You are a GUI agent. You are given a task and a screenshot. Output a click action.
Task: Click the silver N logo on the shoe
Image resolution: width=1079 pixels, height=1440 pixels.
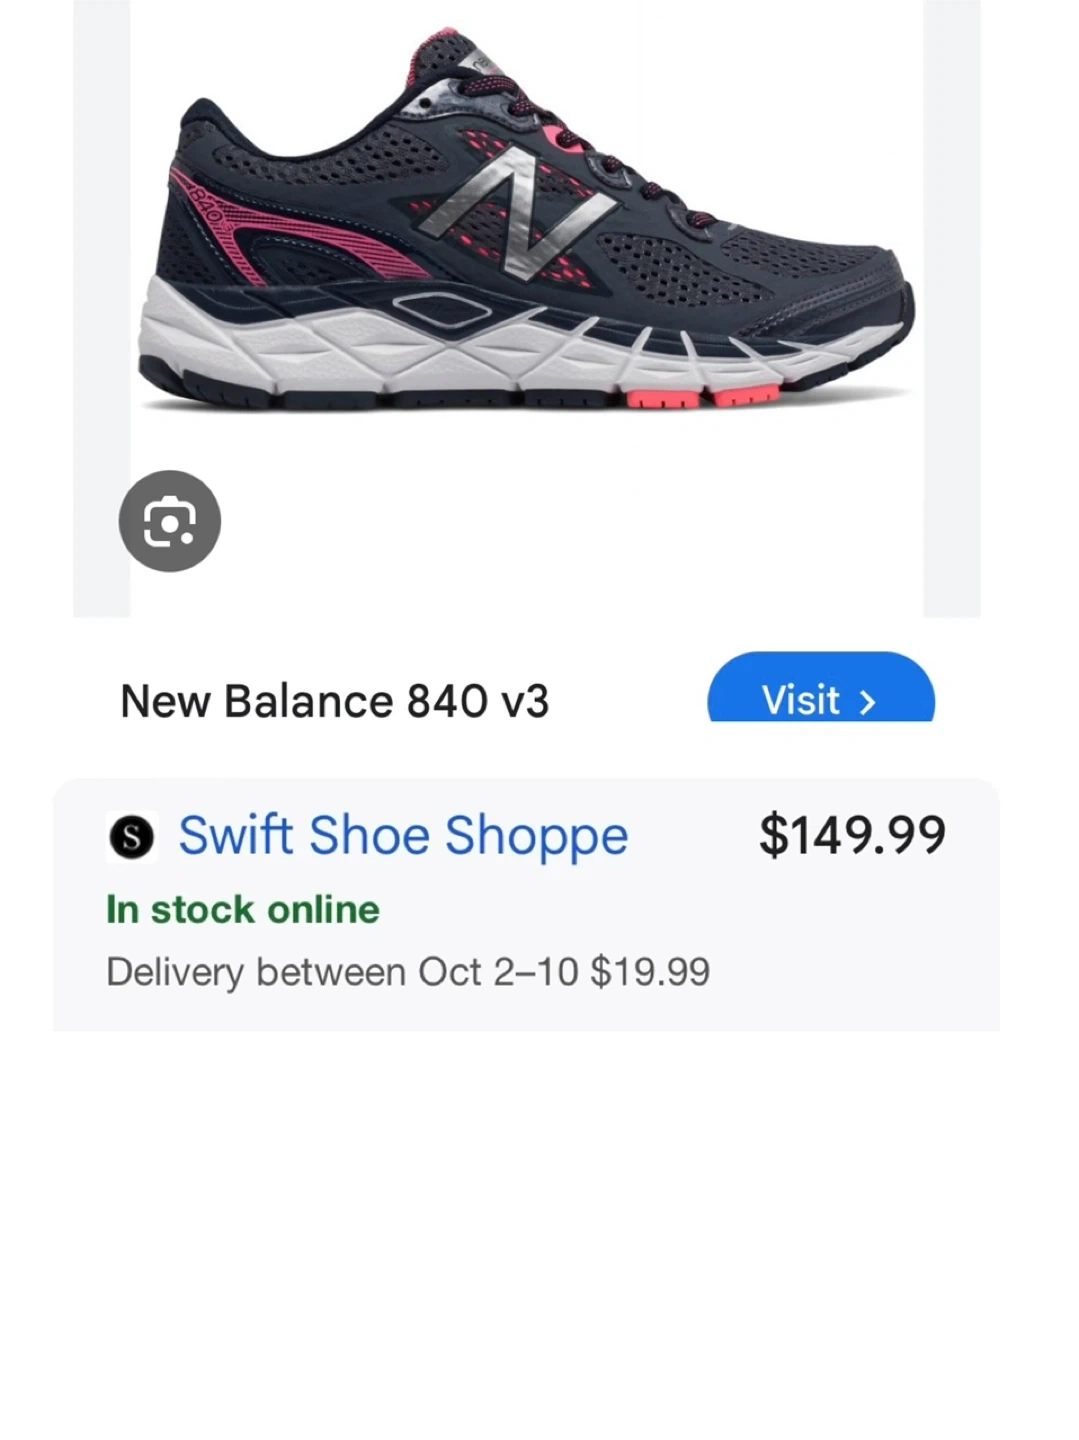[515, 211]
